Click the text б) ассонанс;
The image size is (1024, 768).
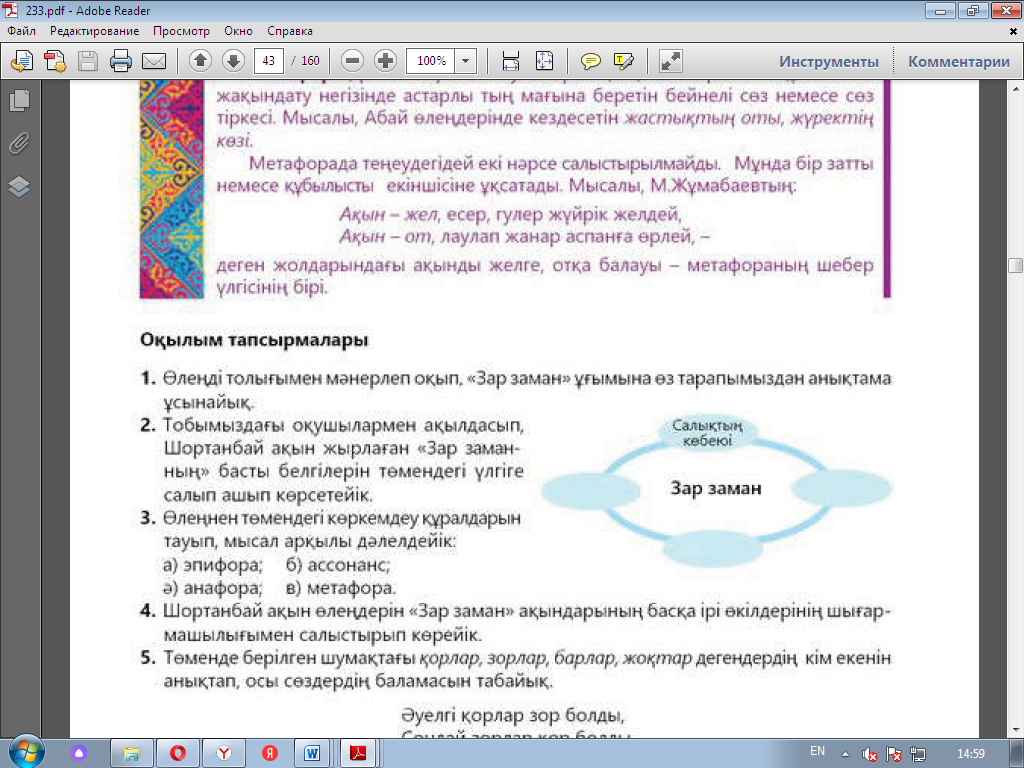click(x=338, y=564)
